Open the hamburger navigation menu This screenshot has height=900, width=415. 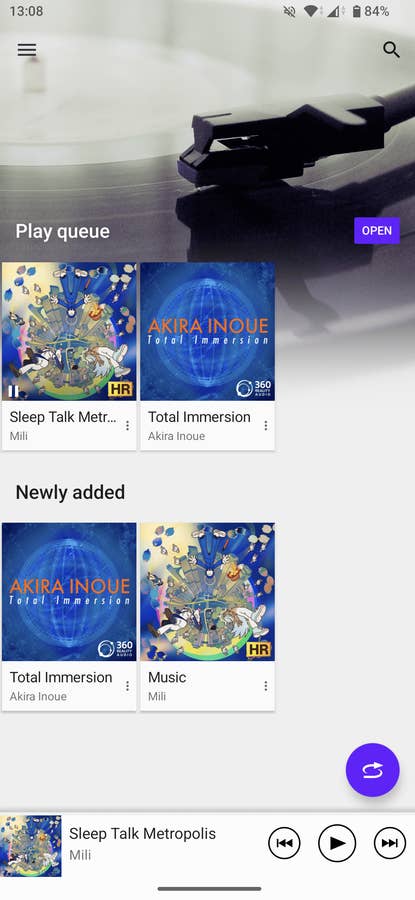click(26, 50)
